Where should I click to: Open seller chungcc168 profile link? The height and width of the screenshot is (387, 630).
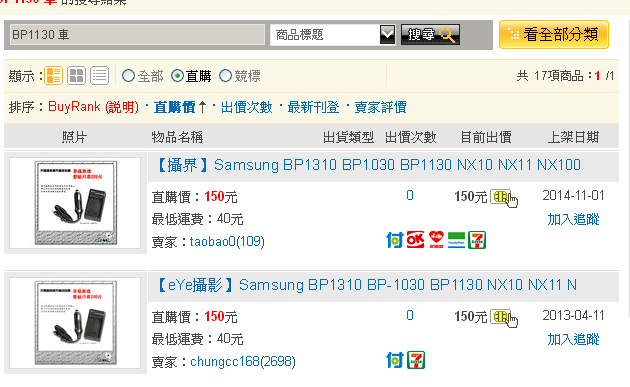pyautogui.click(x=225, y=362)
